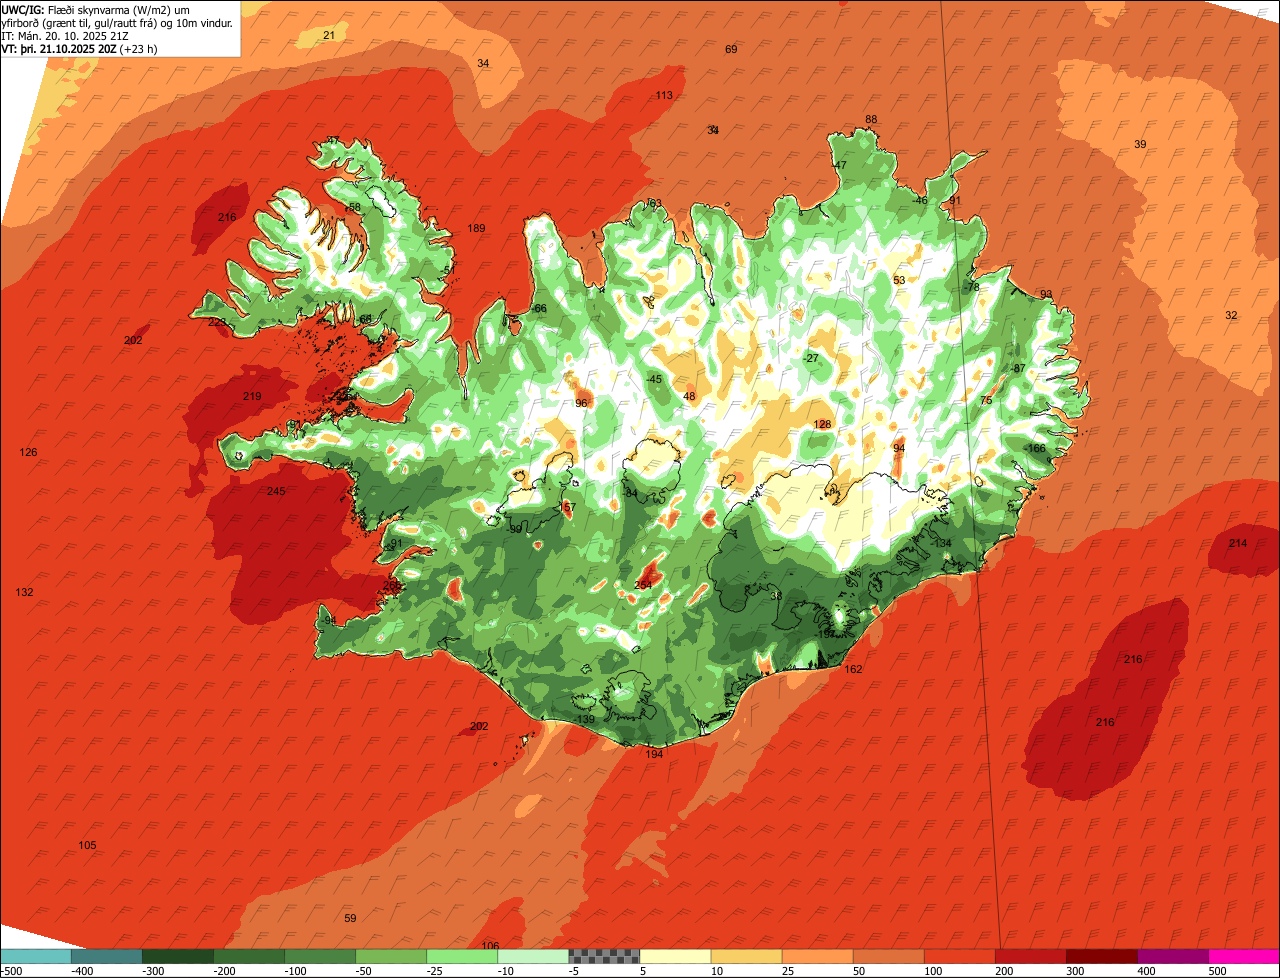1280x978 pixels.
Task: Click the map value '113' north of Iceland
Action: (x=664, y=96)
